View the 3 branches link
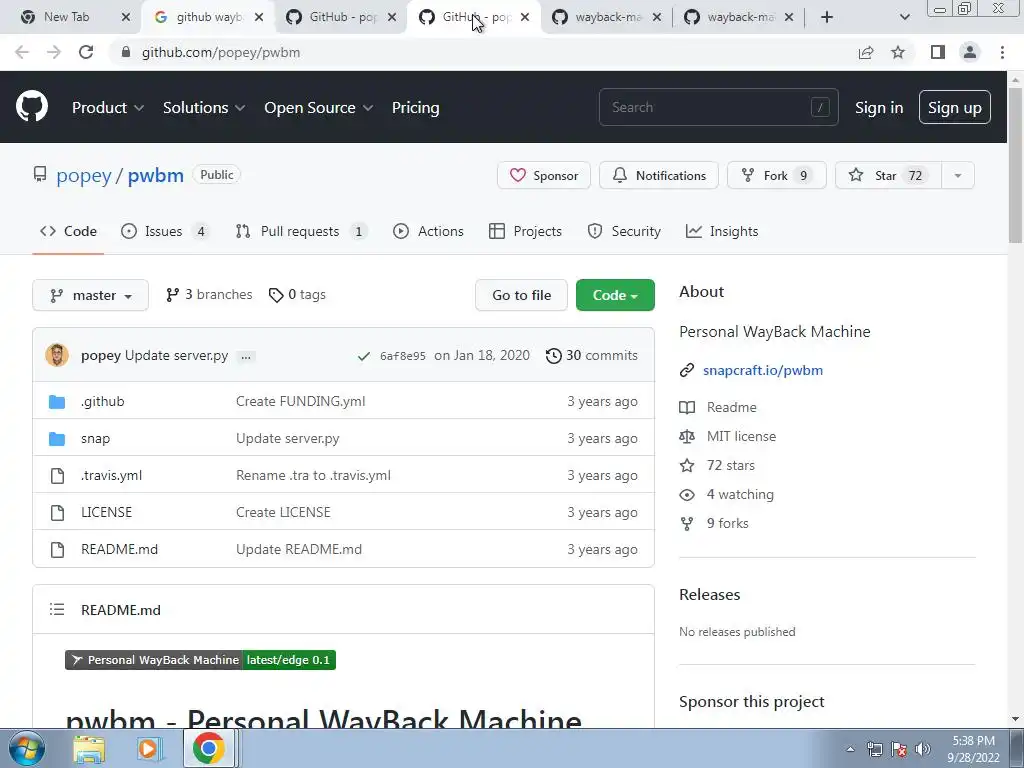Image resolution: width=1024 pixels, height=768 pixels. [x=209, y=295]
